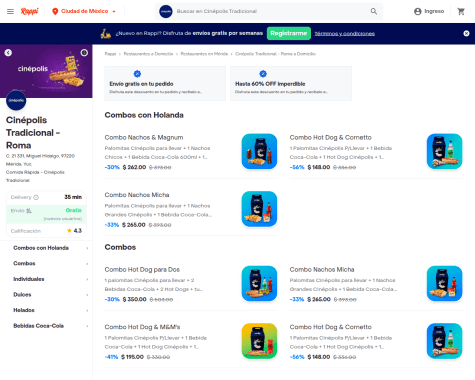The height and width of the screenshot is (380, 475).
Task: Open the shopping cart
Action: coord(461,11)
